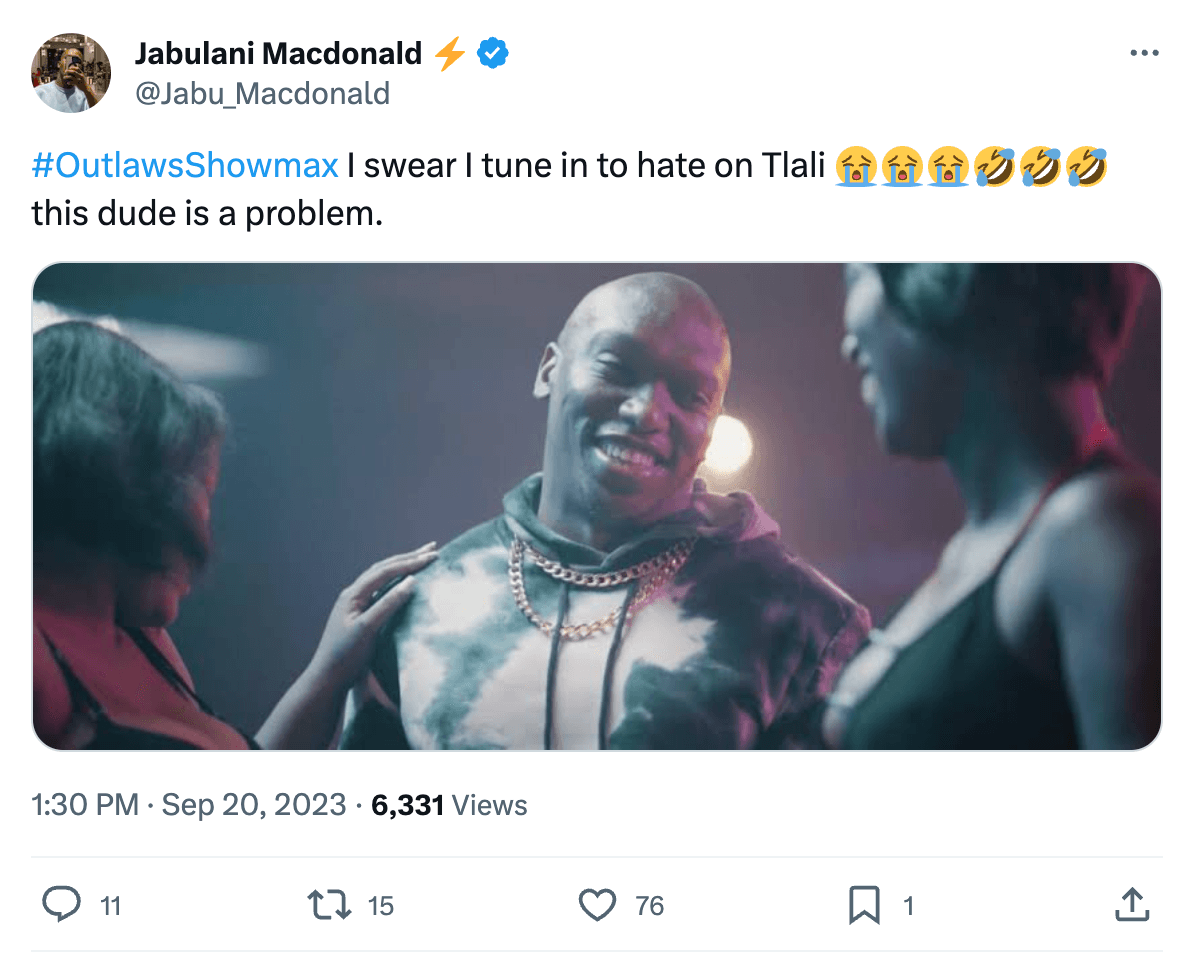Viewport: 1189px width, 957px height.
Task: Click the like count 76
Action: [650, 905]
